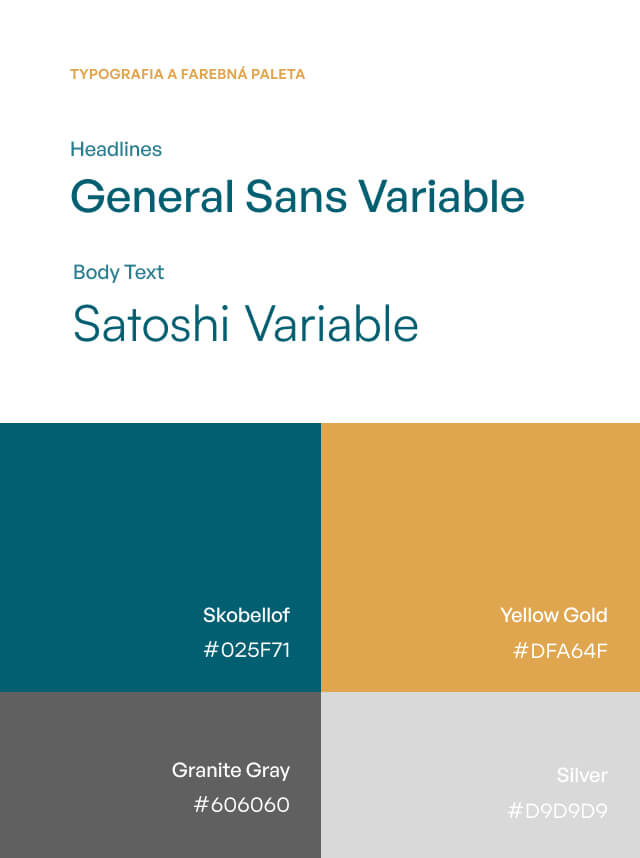The width and height of the screenshot is (640, 858).
Task: Select the Skobellof color name
Action: [246, 615]
